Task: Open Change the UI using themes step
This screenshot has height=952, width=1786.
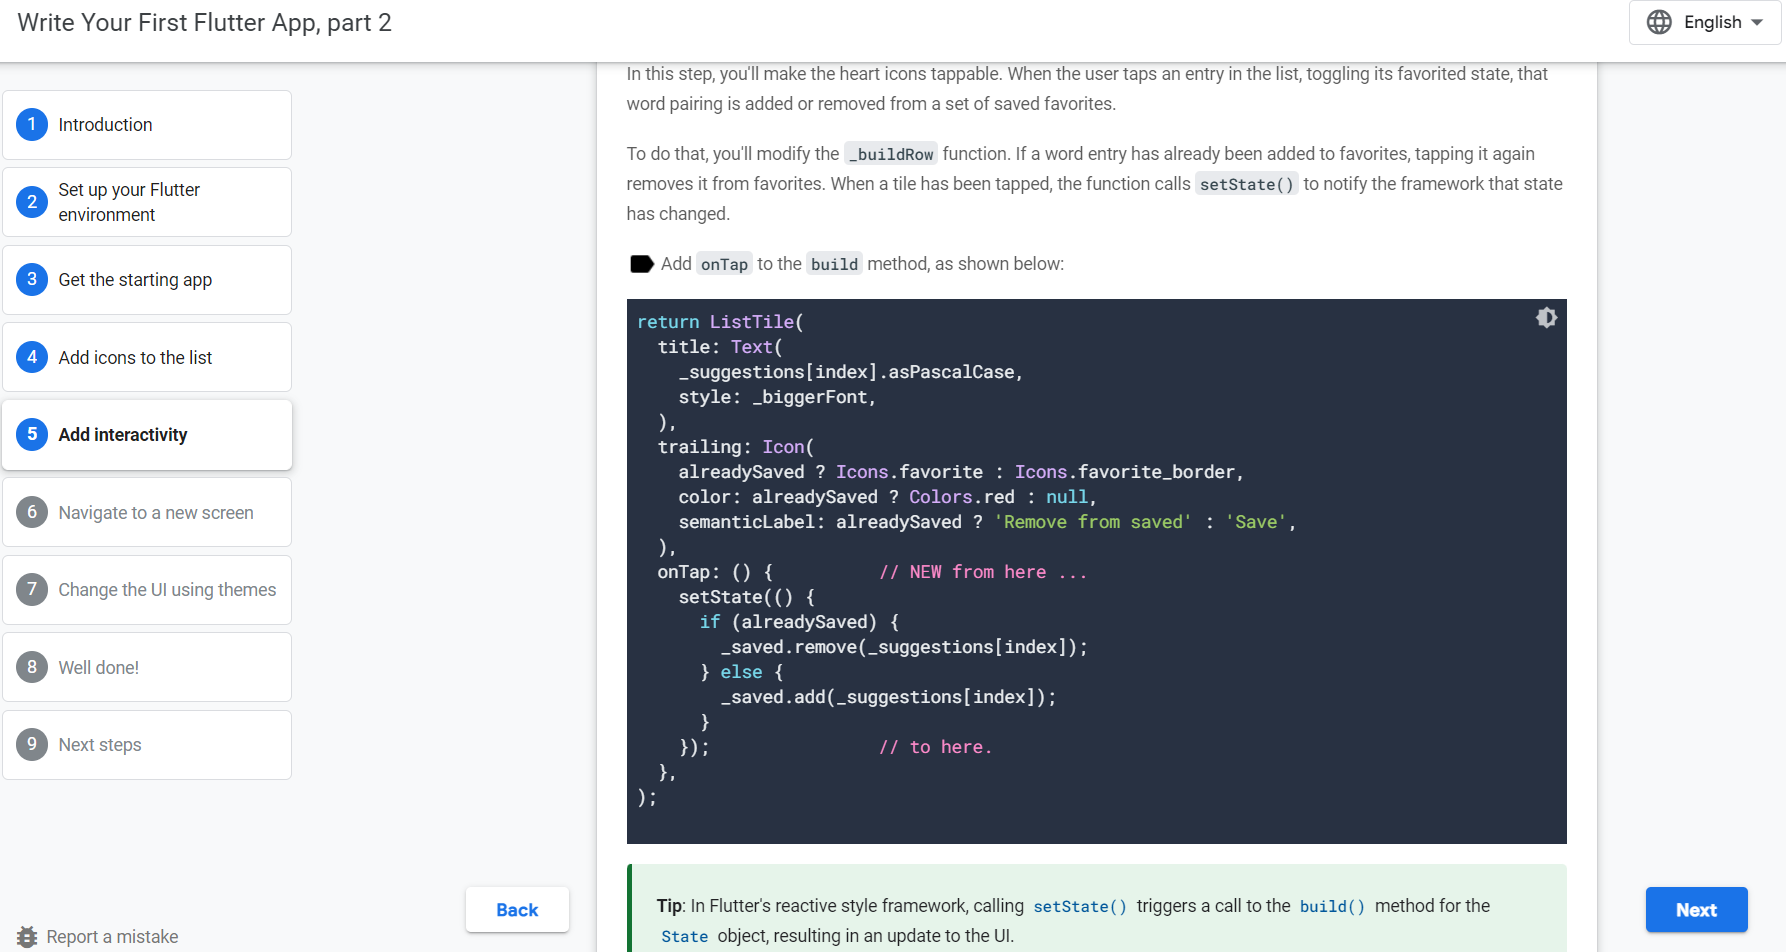Action: point(147,589)
